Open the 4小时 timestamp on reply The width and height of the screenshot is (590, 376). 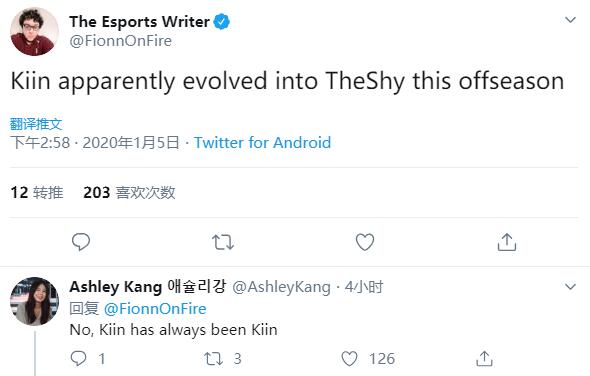pos(364,287)
